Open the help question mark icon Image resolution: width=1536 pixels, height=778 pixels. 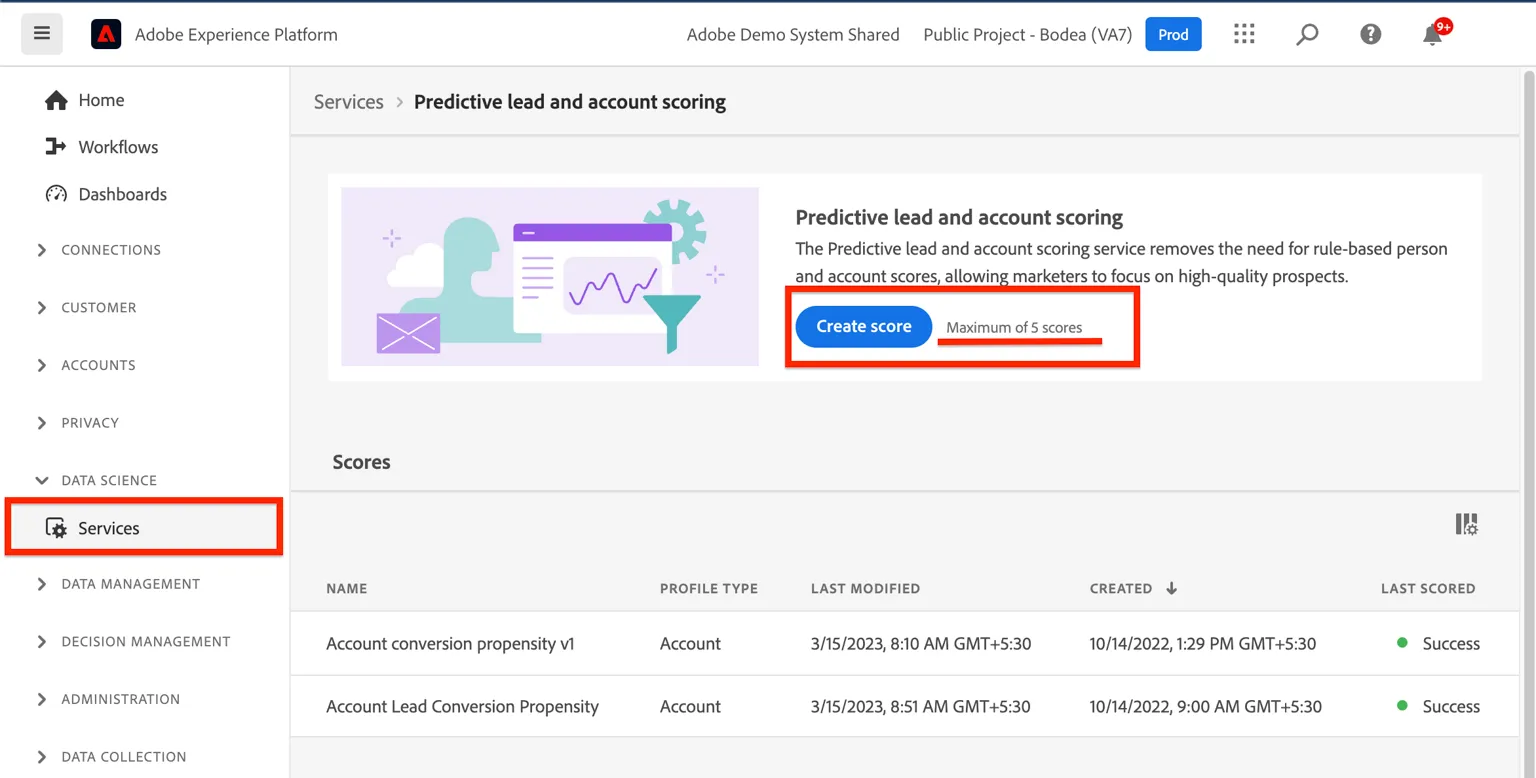coord(1371,34)
